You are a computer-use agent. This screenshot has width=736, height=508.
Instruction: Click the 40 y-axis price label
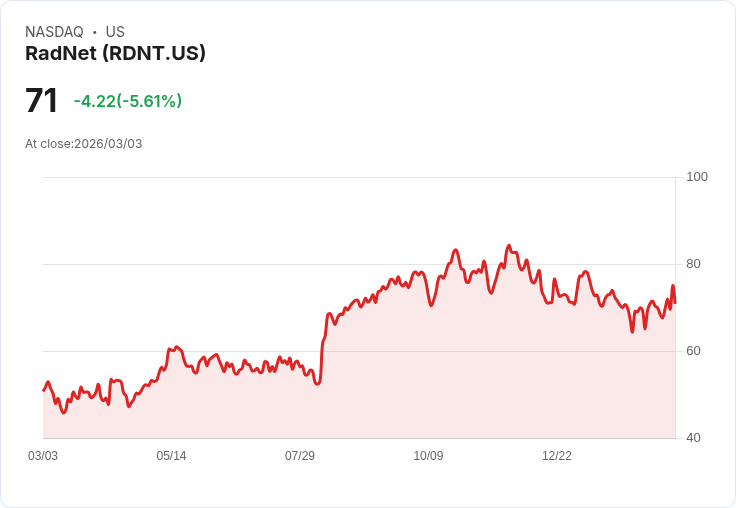tap(693, 438)
